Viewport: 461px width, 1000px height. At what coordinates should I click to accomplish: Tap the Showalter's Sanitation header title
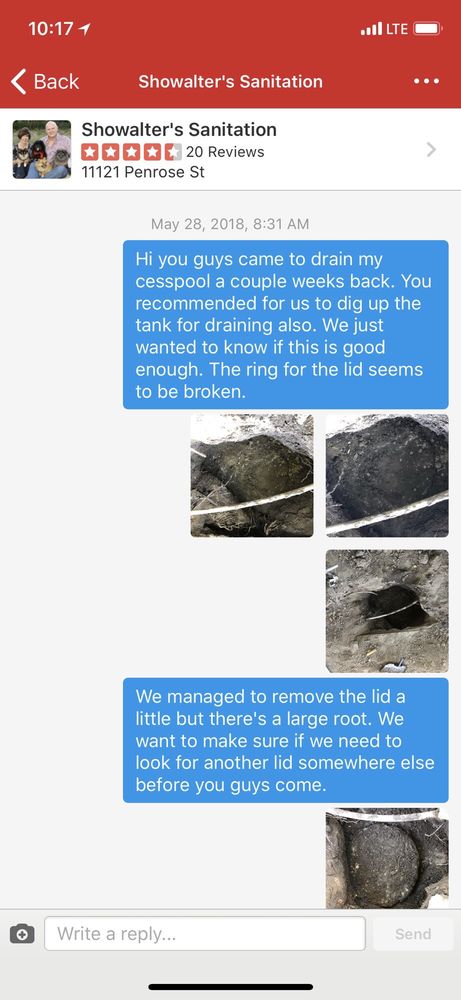point(230,82)
